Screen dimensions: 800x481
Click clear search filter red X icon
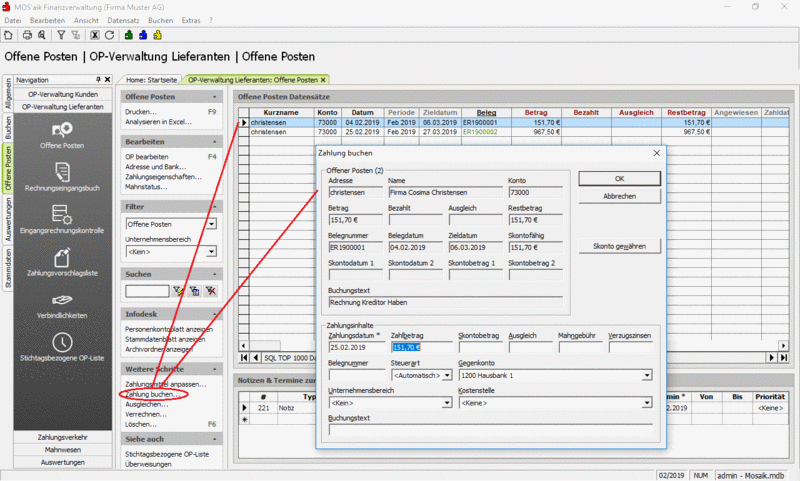[x=211, y=291]
